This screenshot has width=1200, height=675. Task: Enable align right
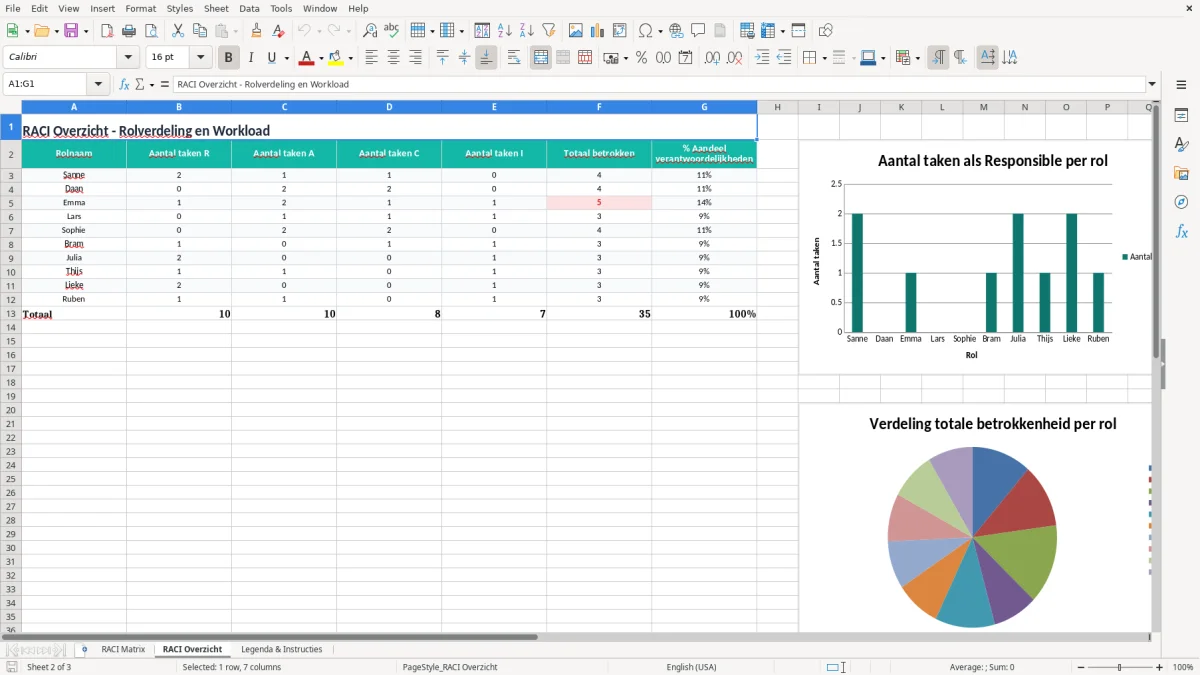click(x=415, y=58)
